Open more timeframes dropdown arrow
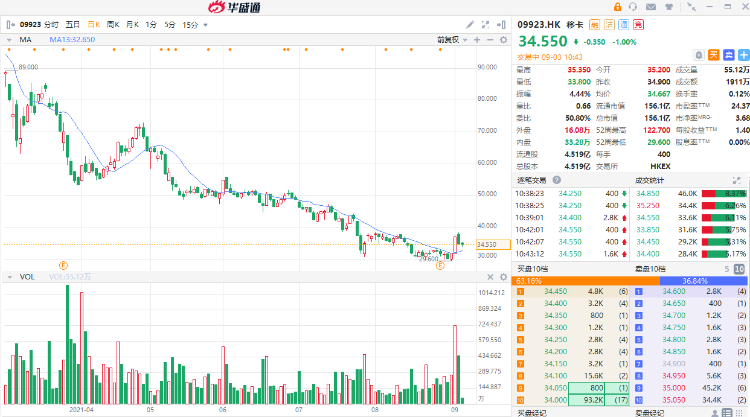Screen dimensions: 750x417 coord(206,25)
